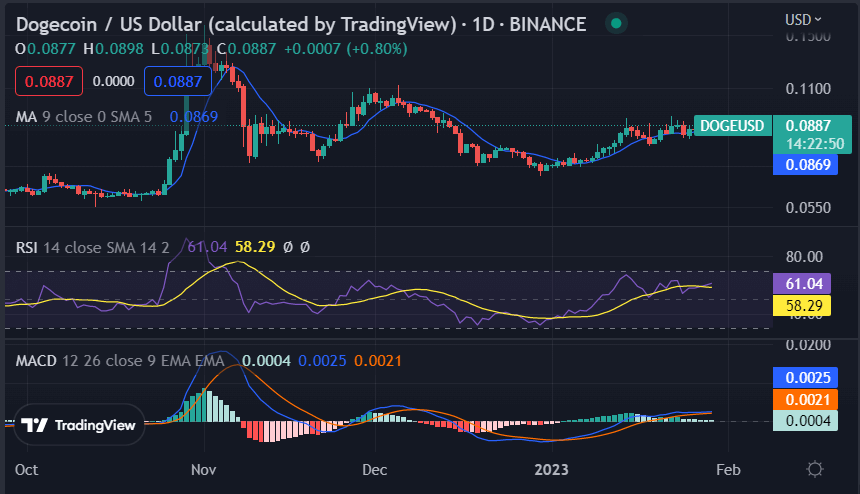Open the USD currency dropdown
860x494 pixels.
[804, 19]
